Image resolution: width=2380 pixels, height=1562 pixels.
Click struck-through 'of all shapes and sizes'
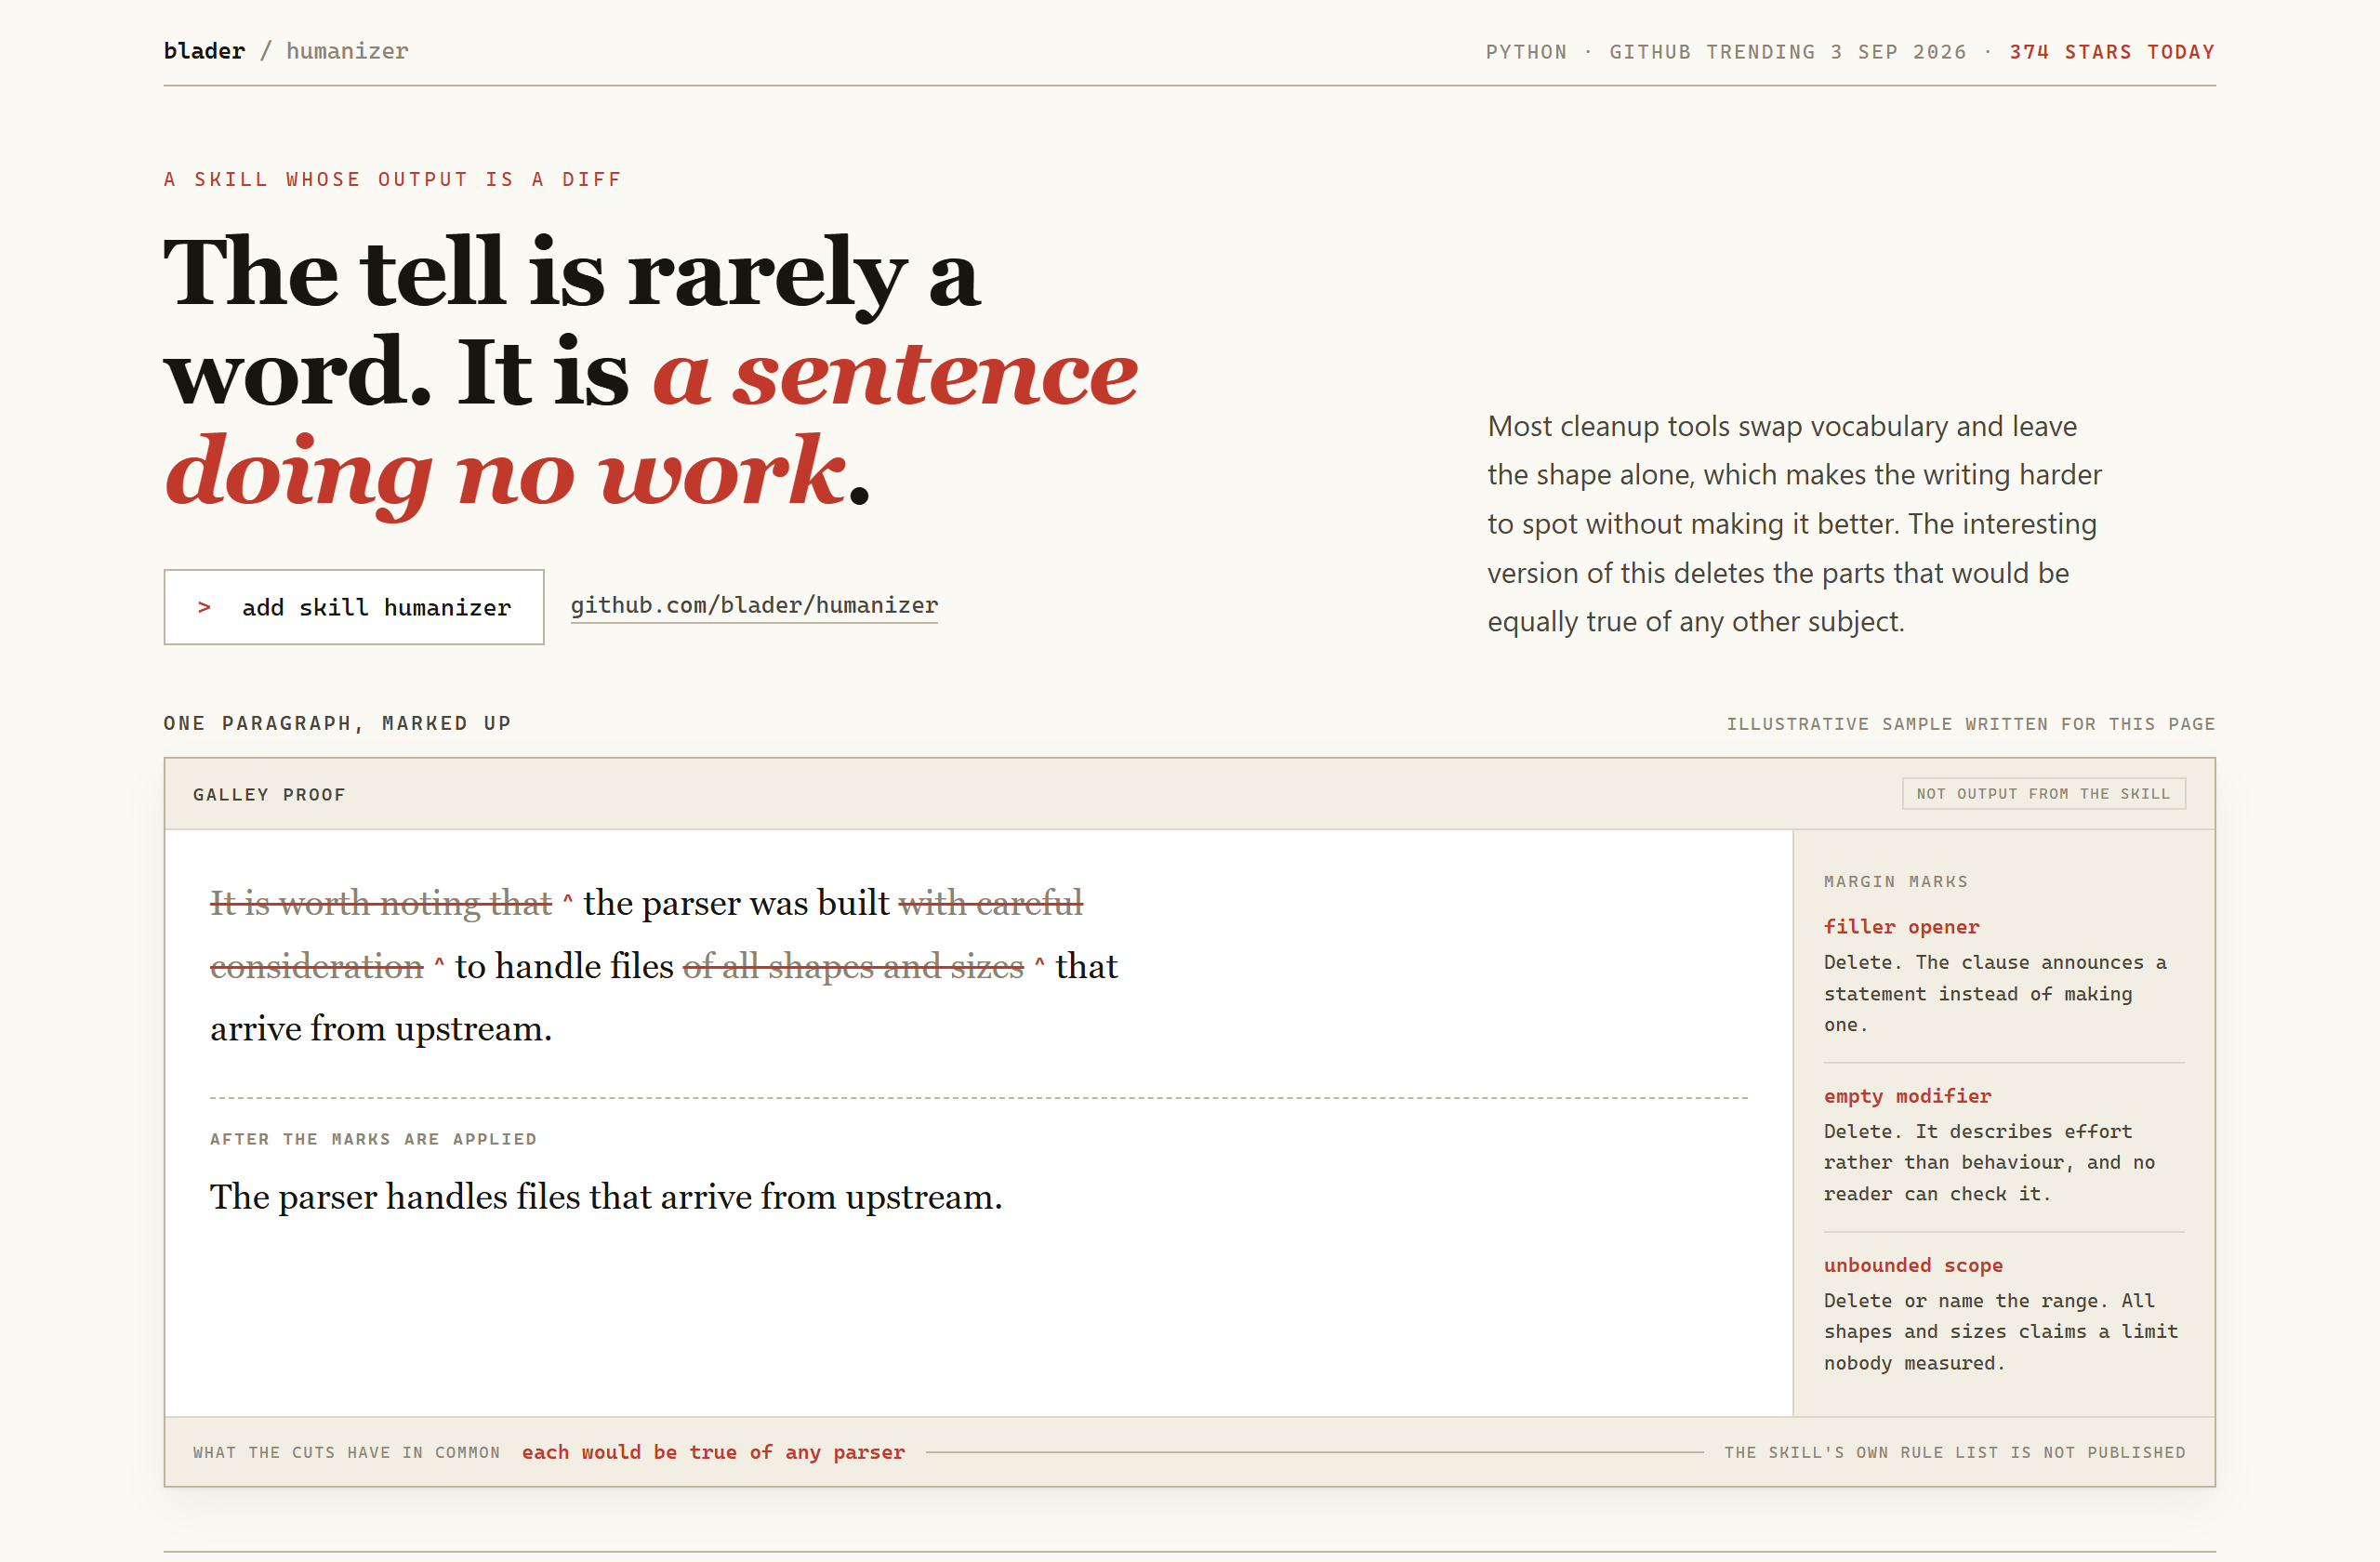853,966
